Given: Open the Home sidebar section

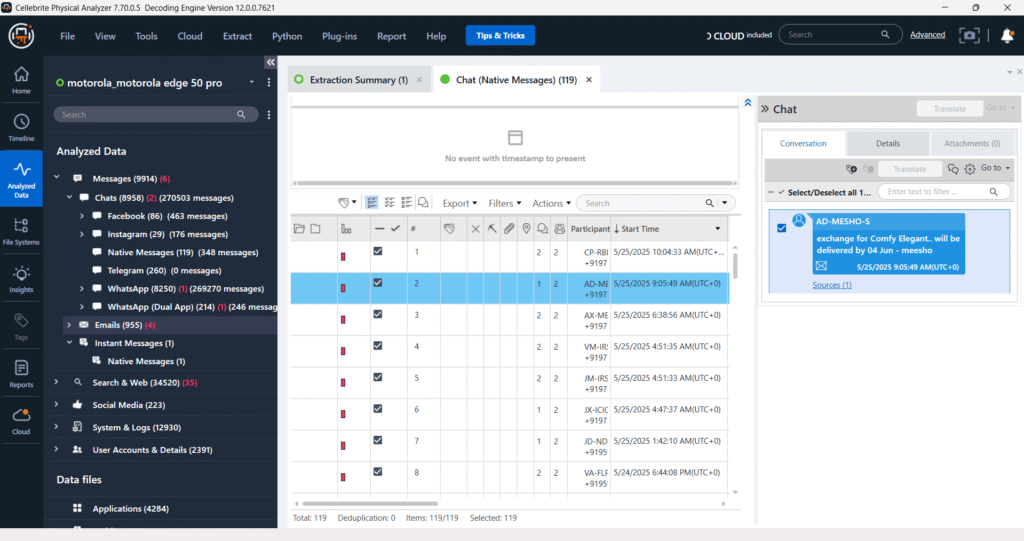Looking at the screenshot, I should (21, 80).
